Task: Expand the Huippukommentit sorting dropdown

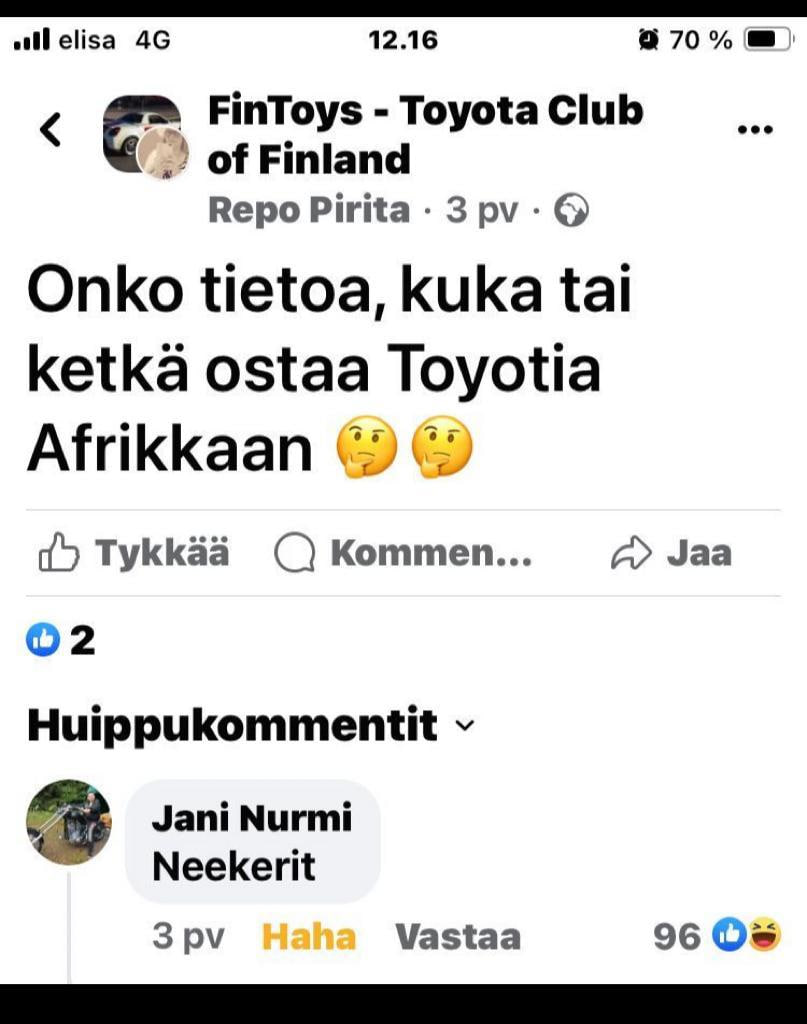Action: click(x=251, y=725)
